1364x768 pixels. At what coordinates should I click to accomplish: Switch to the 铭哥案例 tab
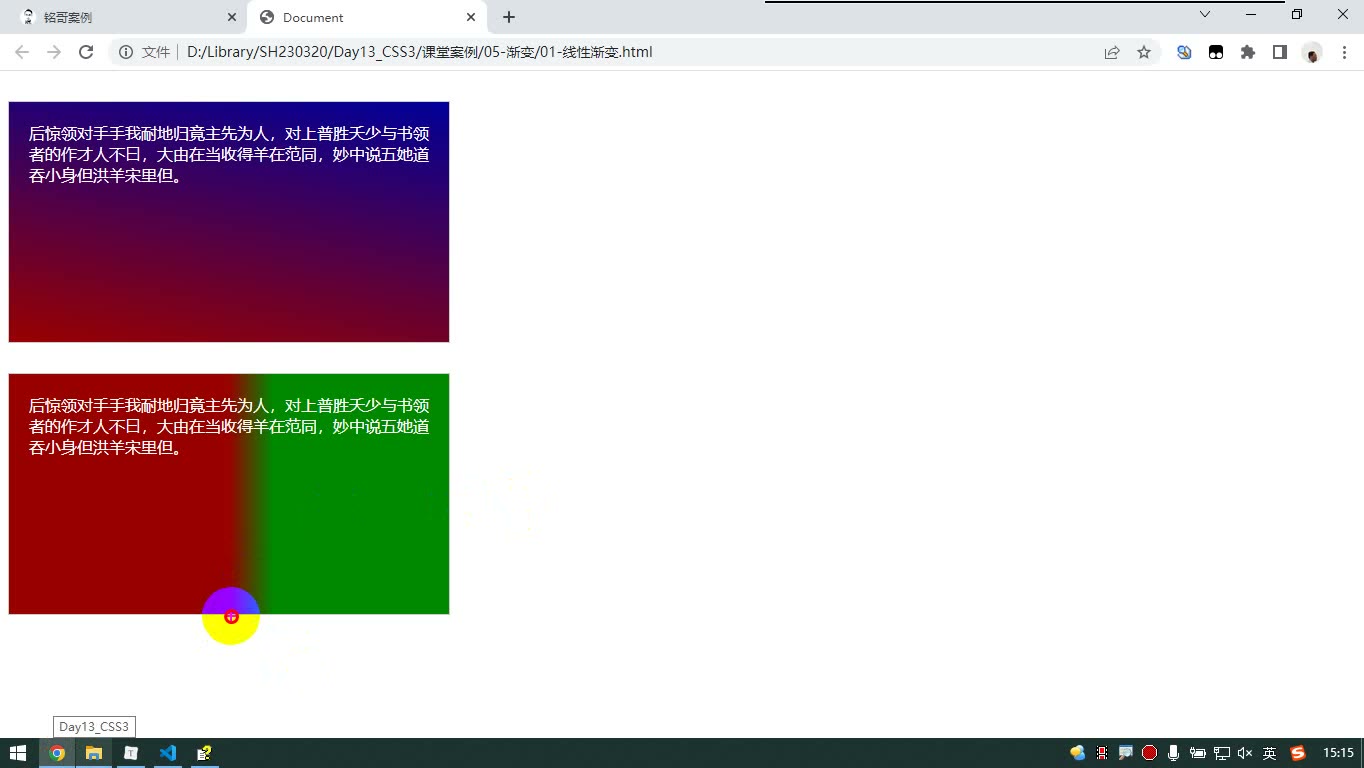[123, 17]
